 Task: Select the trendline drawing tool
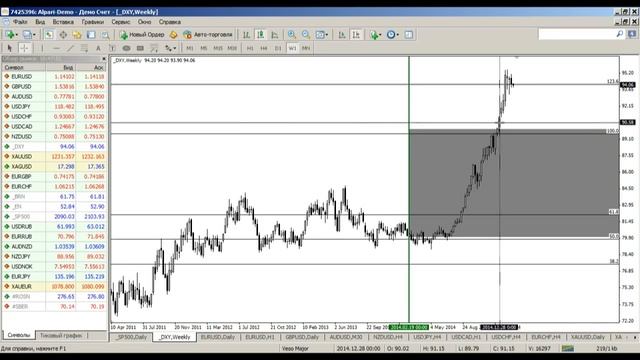click(70, 48)
